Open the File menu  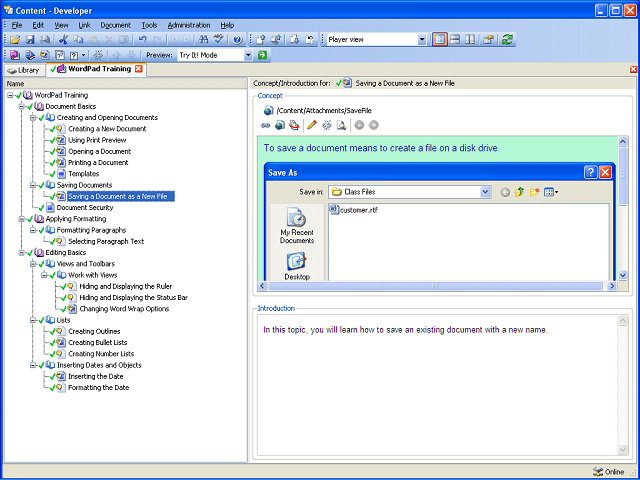tap(17, 25)
